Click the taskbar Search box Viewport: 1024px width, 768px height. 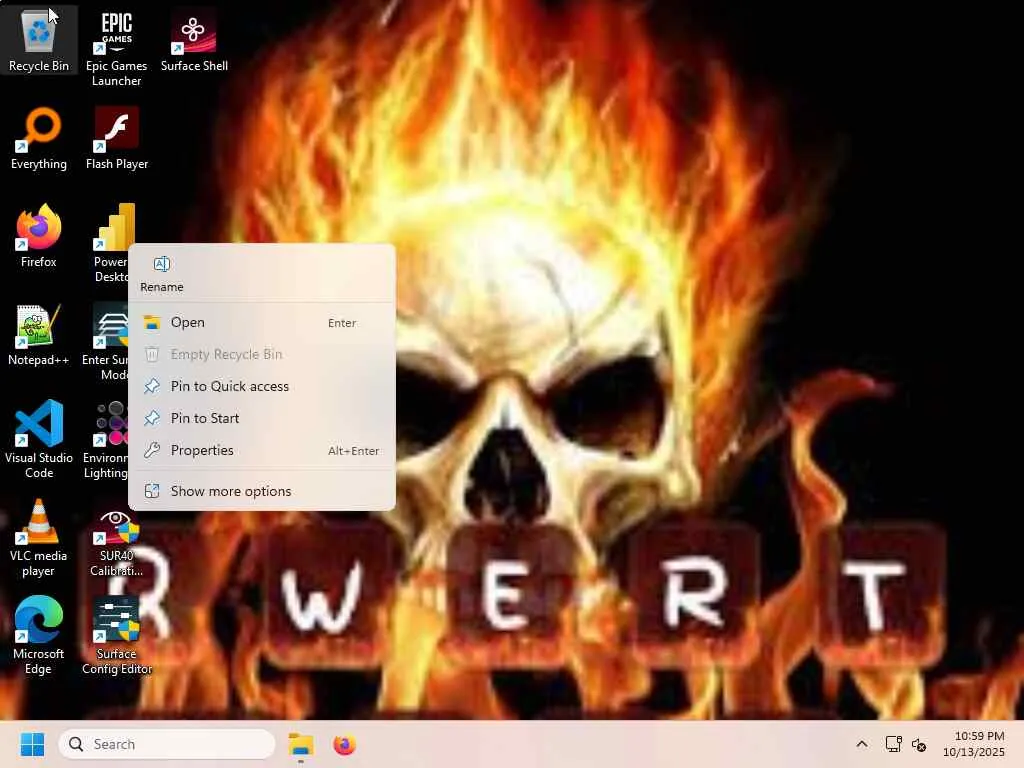[167, 744]
